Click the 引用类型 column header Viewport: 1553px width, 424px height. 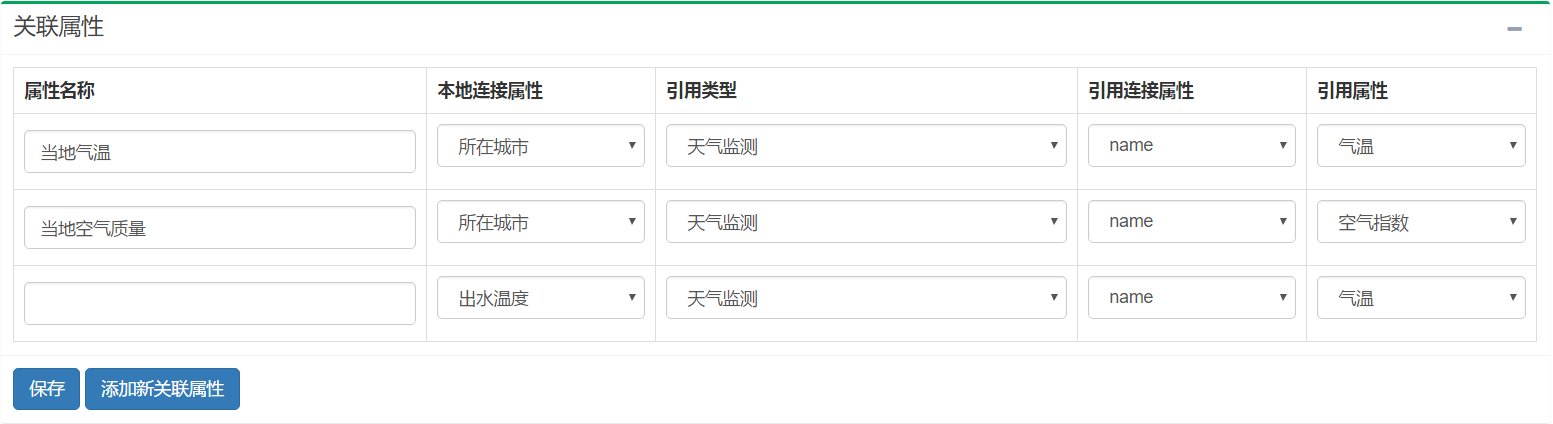(702, 91)
